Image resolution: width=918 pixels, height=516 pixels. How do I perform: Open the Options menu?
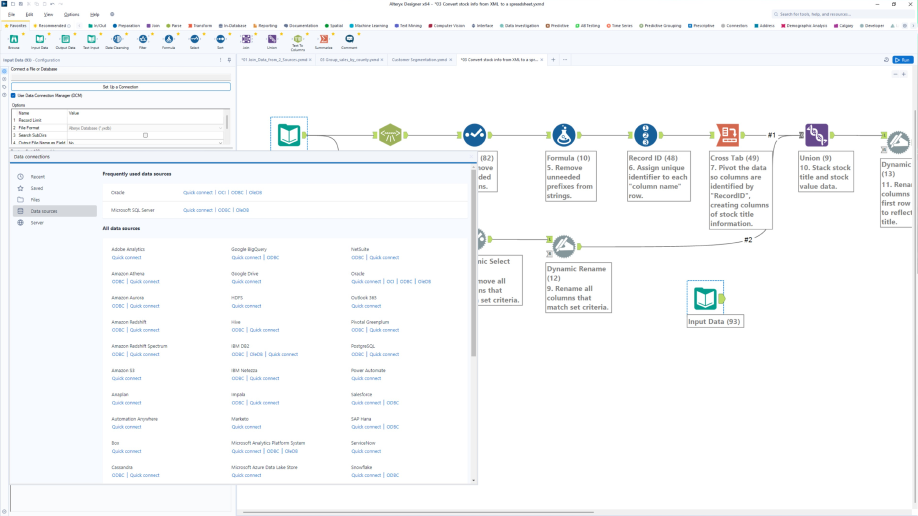point(71,15)
